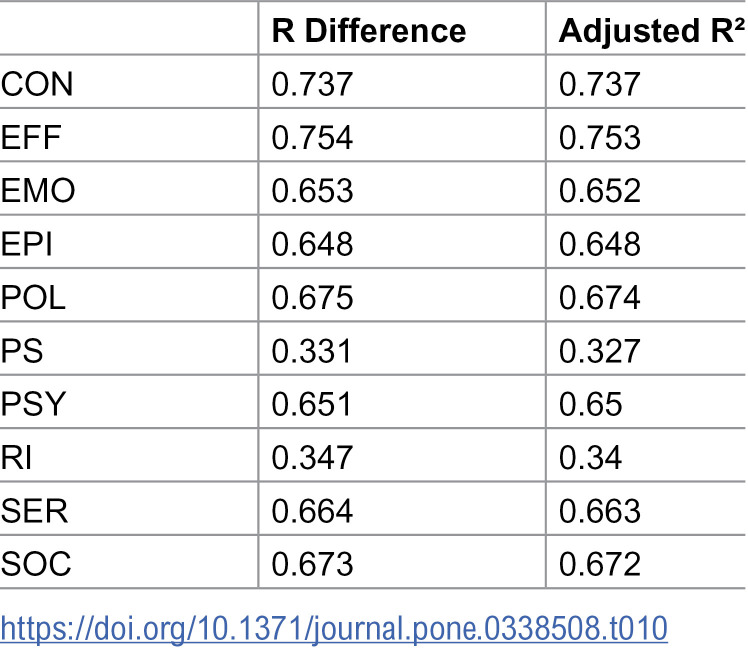Click the PS row label
The height and width of the screenshot is (648, 748).
click(x=22, y=351)
